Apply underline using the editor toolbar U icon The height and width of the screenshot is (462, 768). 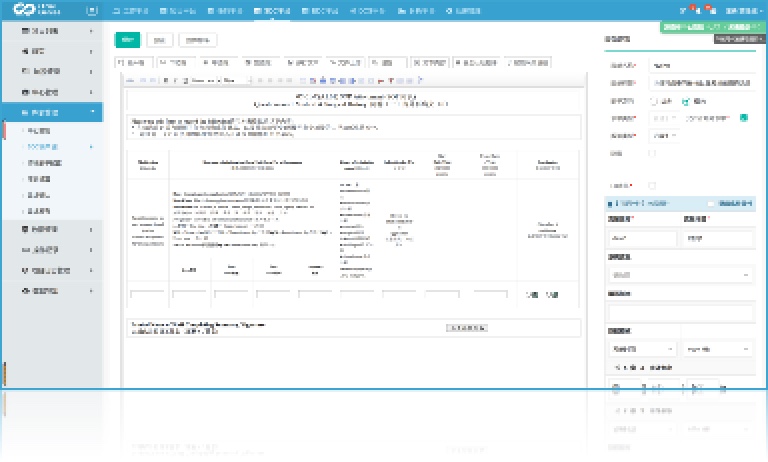tap(185, 80)
